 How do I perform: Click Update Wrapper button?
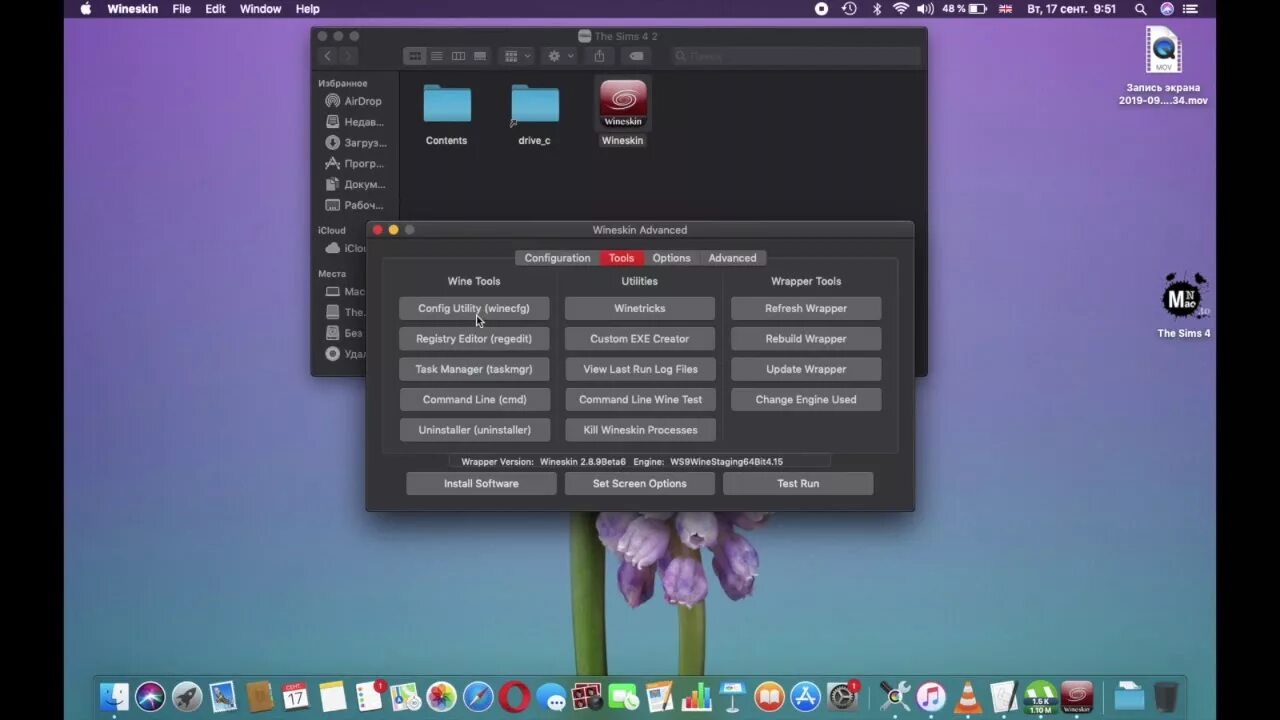click(x=806, y=369)
